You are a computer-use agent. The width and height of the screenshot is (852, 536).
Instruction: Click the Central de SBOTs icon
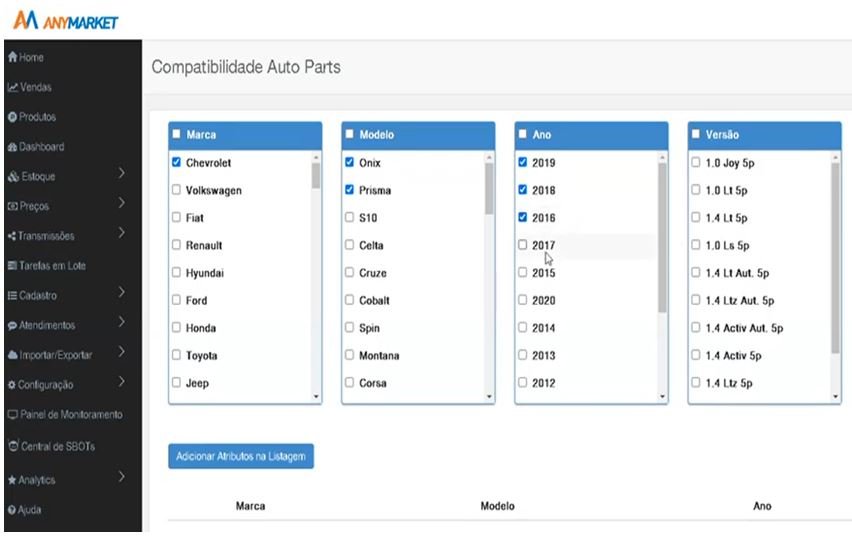pyautogui.click(x=12, y=445)
